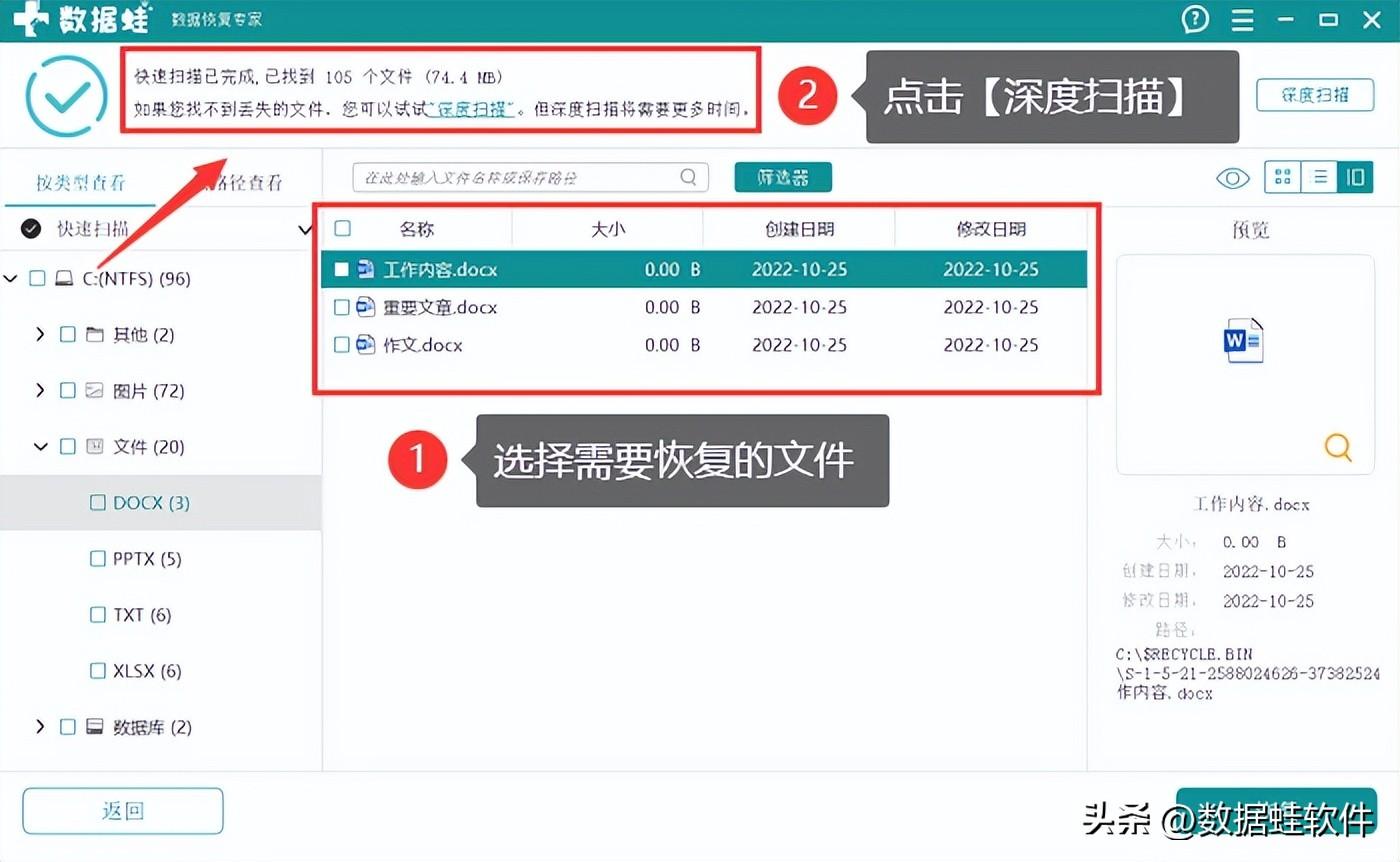Image resolution: width=1400 pixels, height=862 pixels.
Task: Collapse the C:(NTFS) drive tree node
Action: point(11,278)
